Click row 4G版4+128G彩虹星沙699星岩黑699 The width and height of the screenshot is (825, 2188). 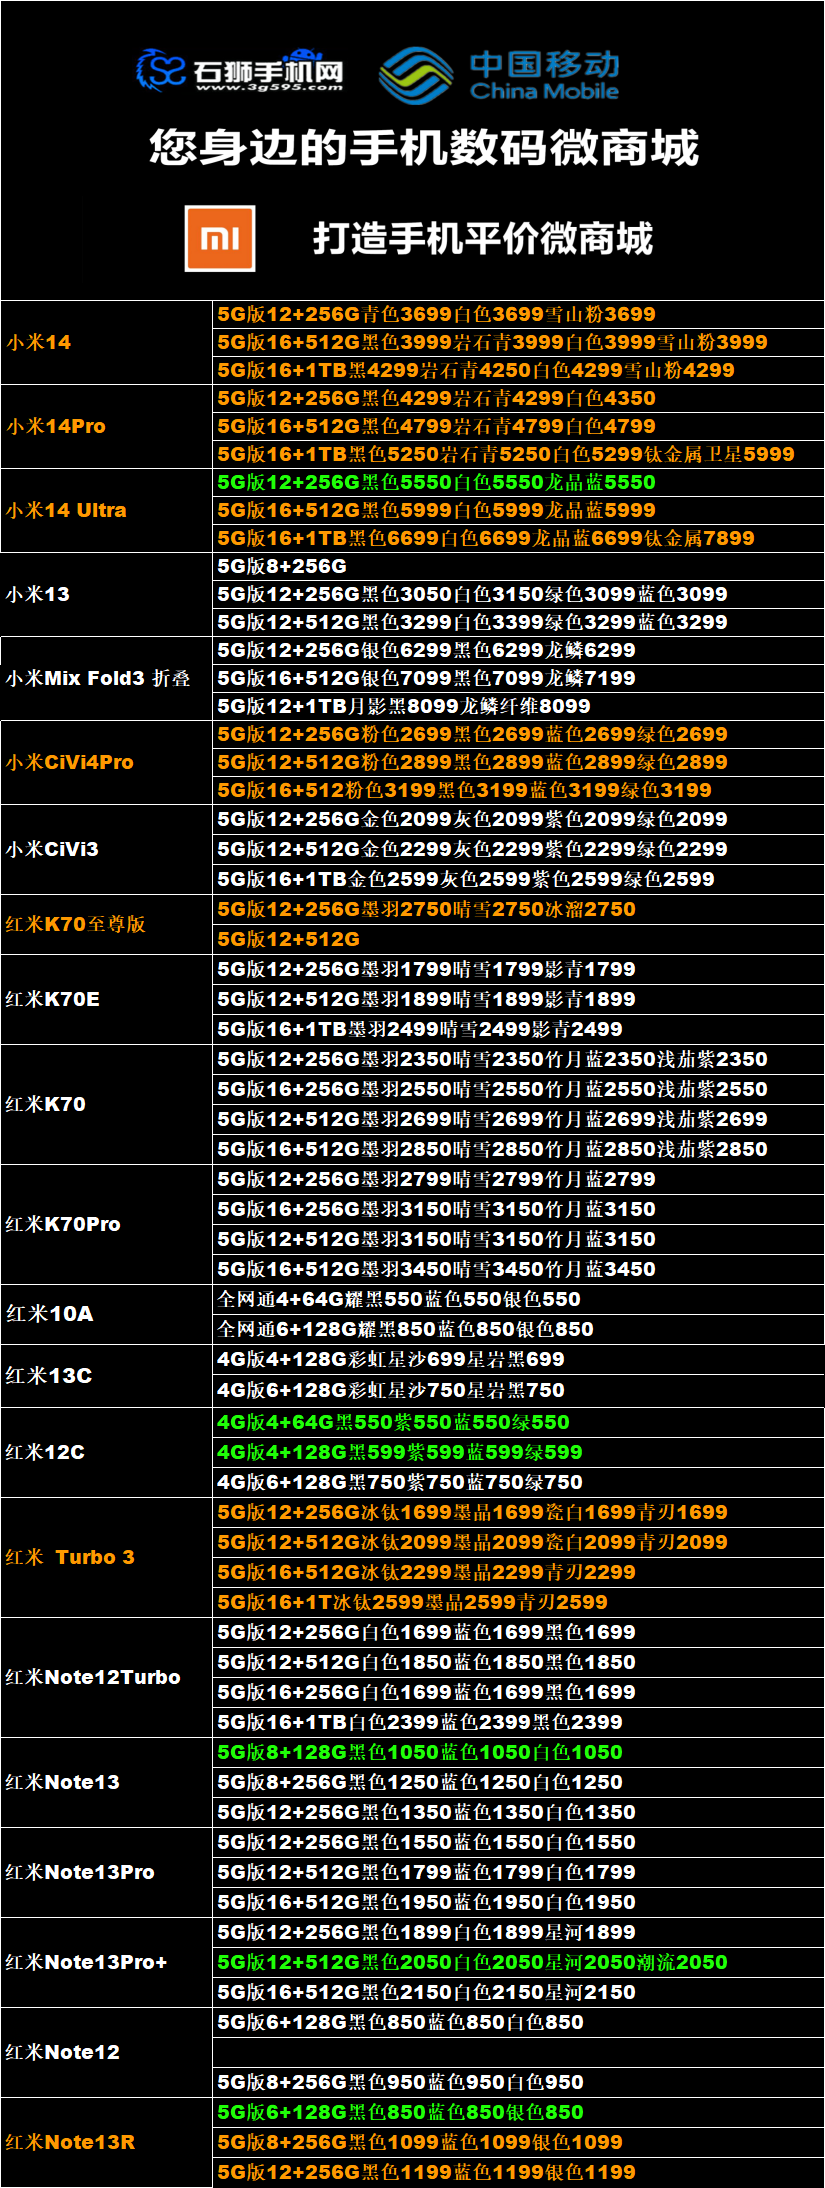(518, 1359)
